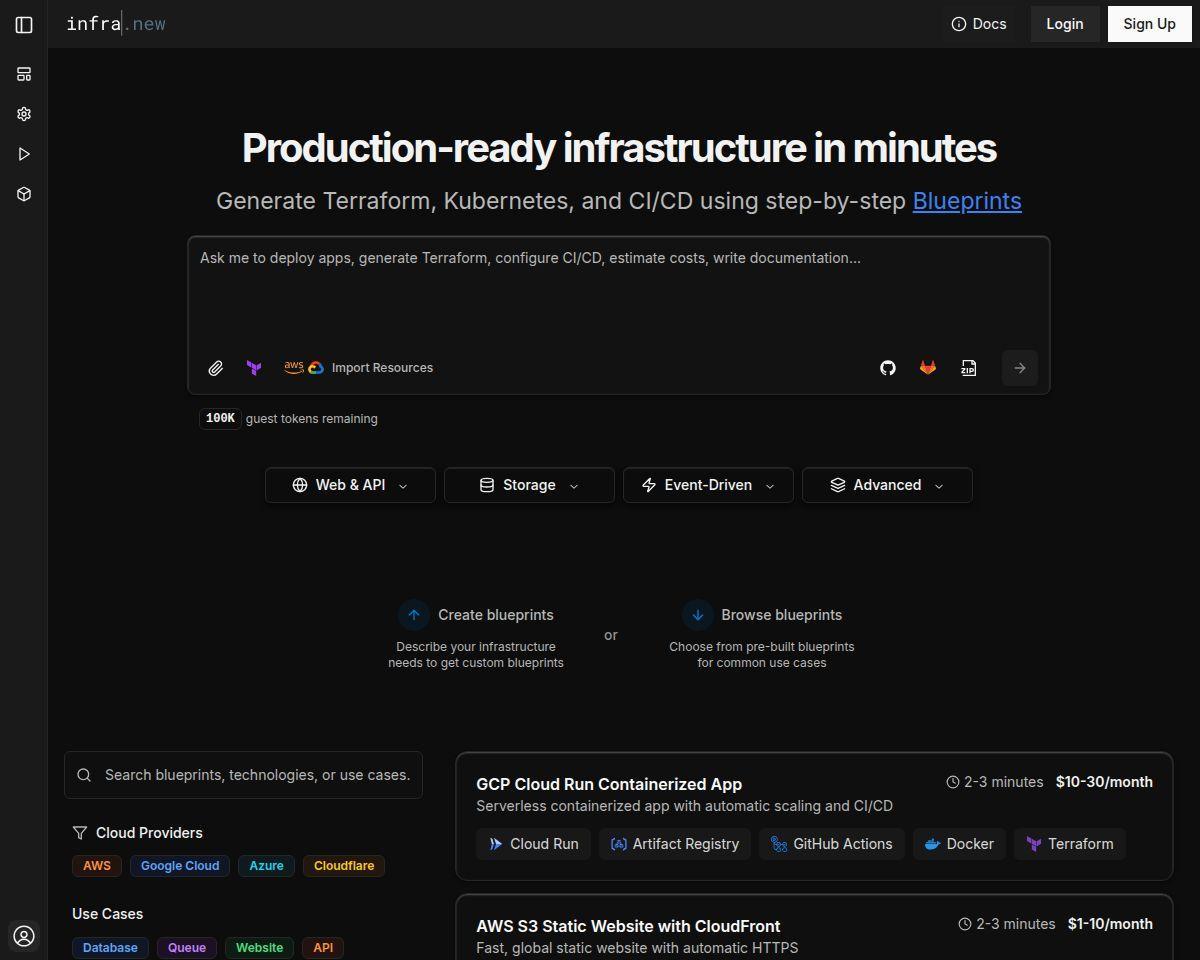Follow the Blueprints hyperlink in subtitle
1200x960 pixels.
point(967,201)
